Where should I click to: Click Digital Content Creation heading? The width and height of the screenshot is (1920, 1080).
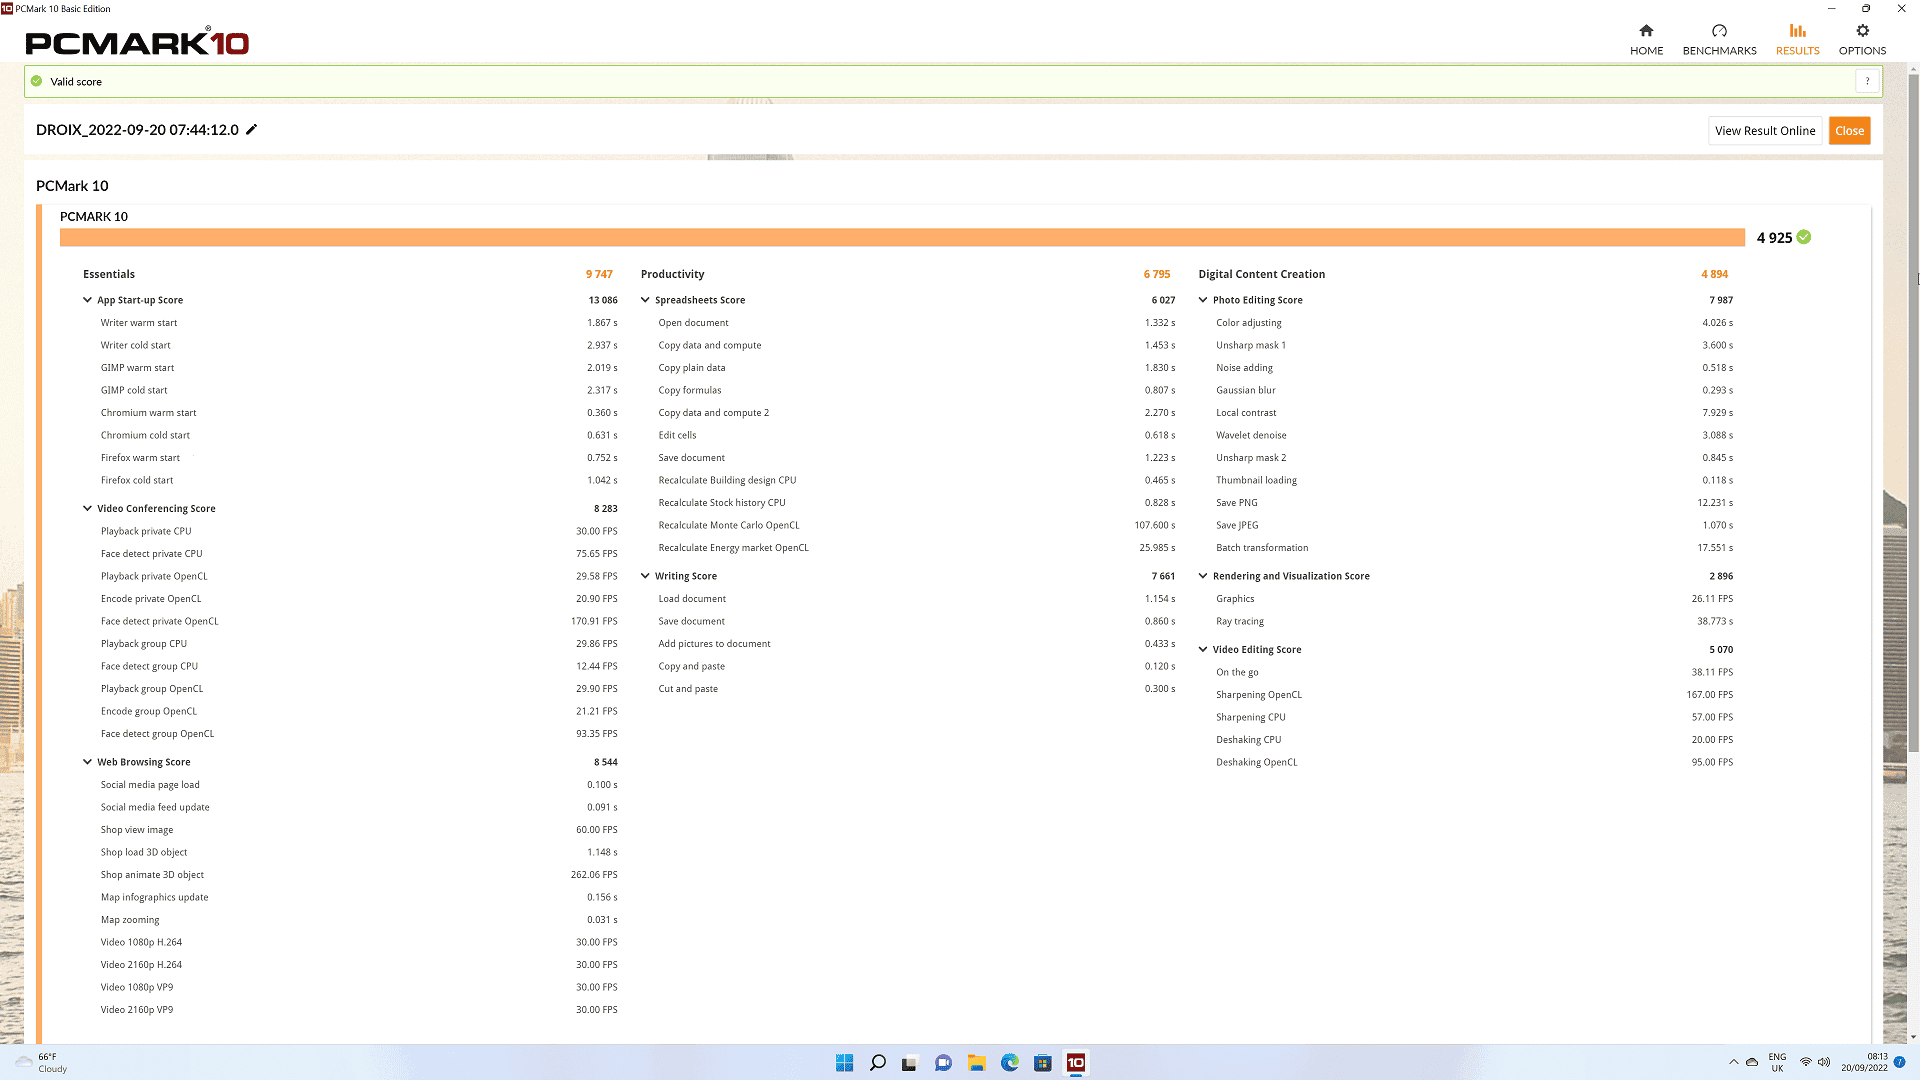pos(1261,274)
